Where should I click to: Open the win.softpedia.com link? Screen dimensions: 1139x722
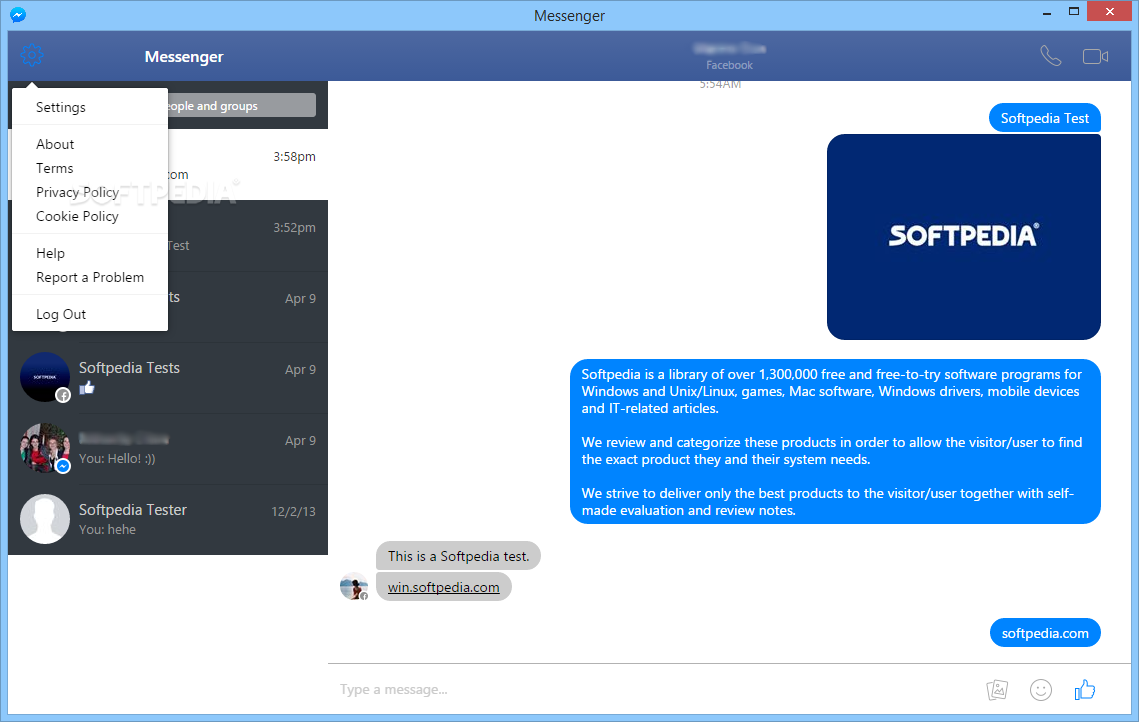pos(443,587)
